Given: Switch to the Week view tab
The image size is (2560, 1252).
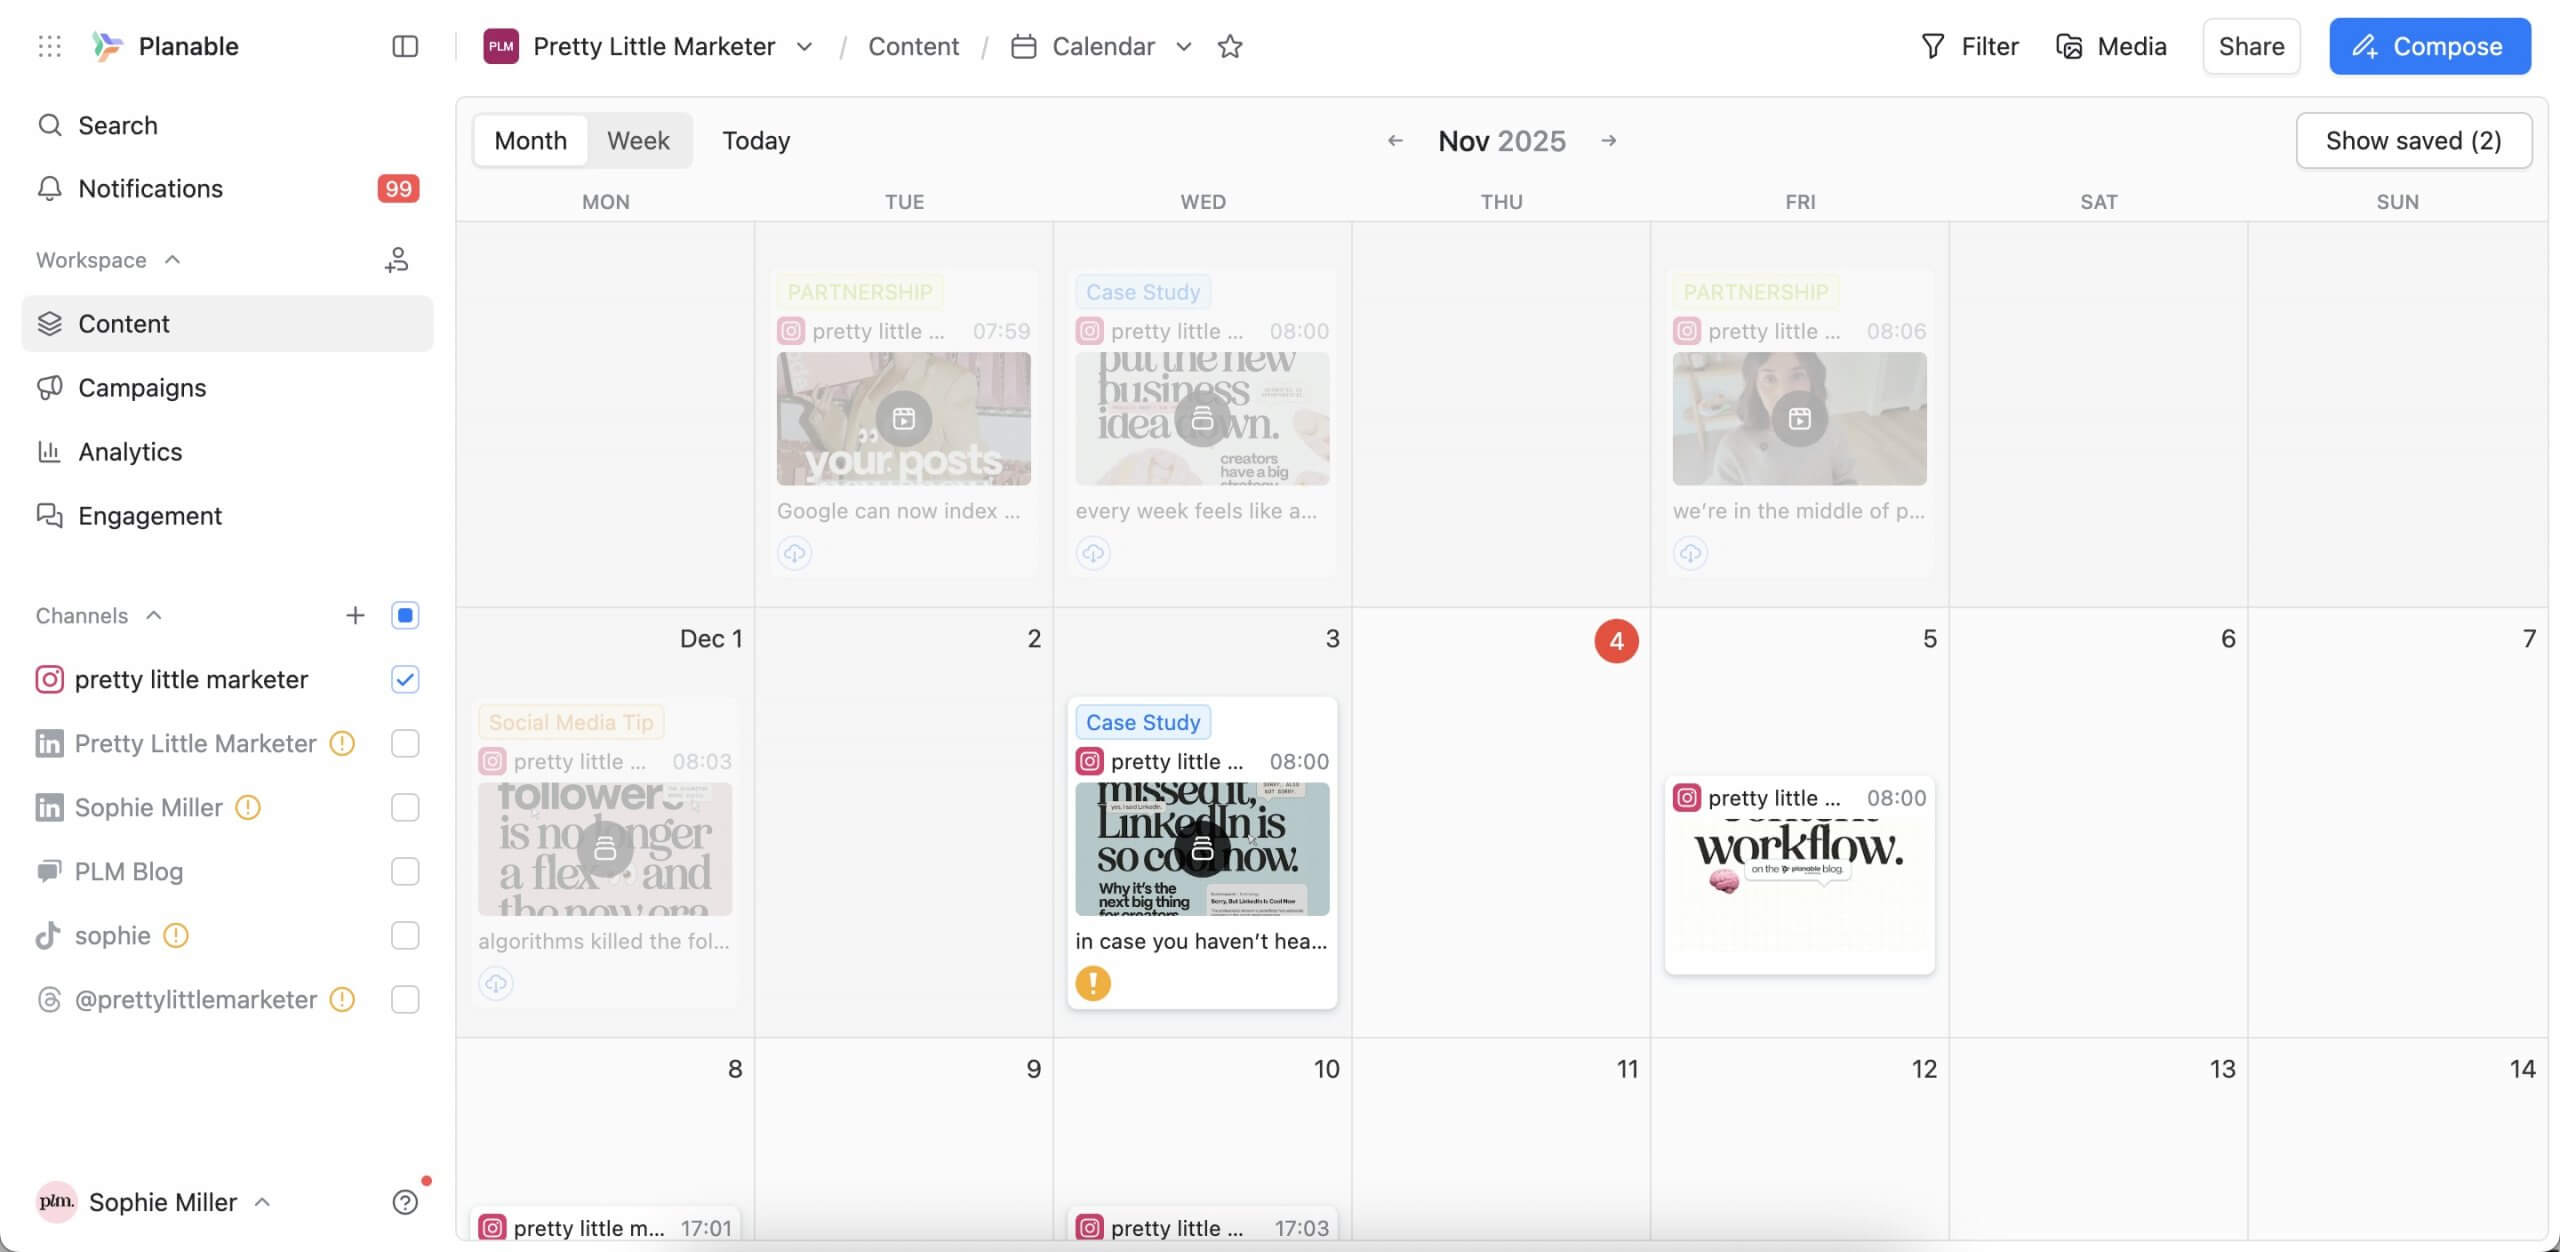Looking at the screenshot, I should click(x=638, y=140).
